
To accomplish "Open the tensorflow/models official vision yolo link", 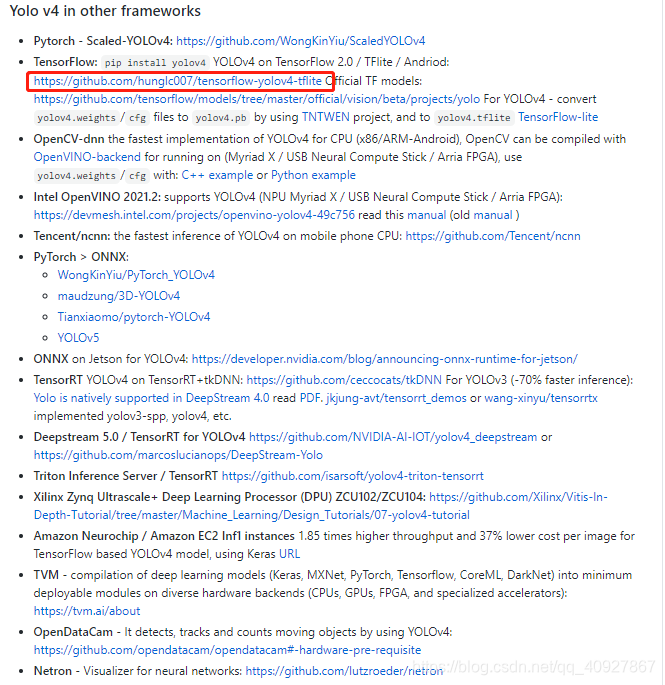I will coord(256,99).
